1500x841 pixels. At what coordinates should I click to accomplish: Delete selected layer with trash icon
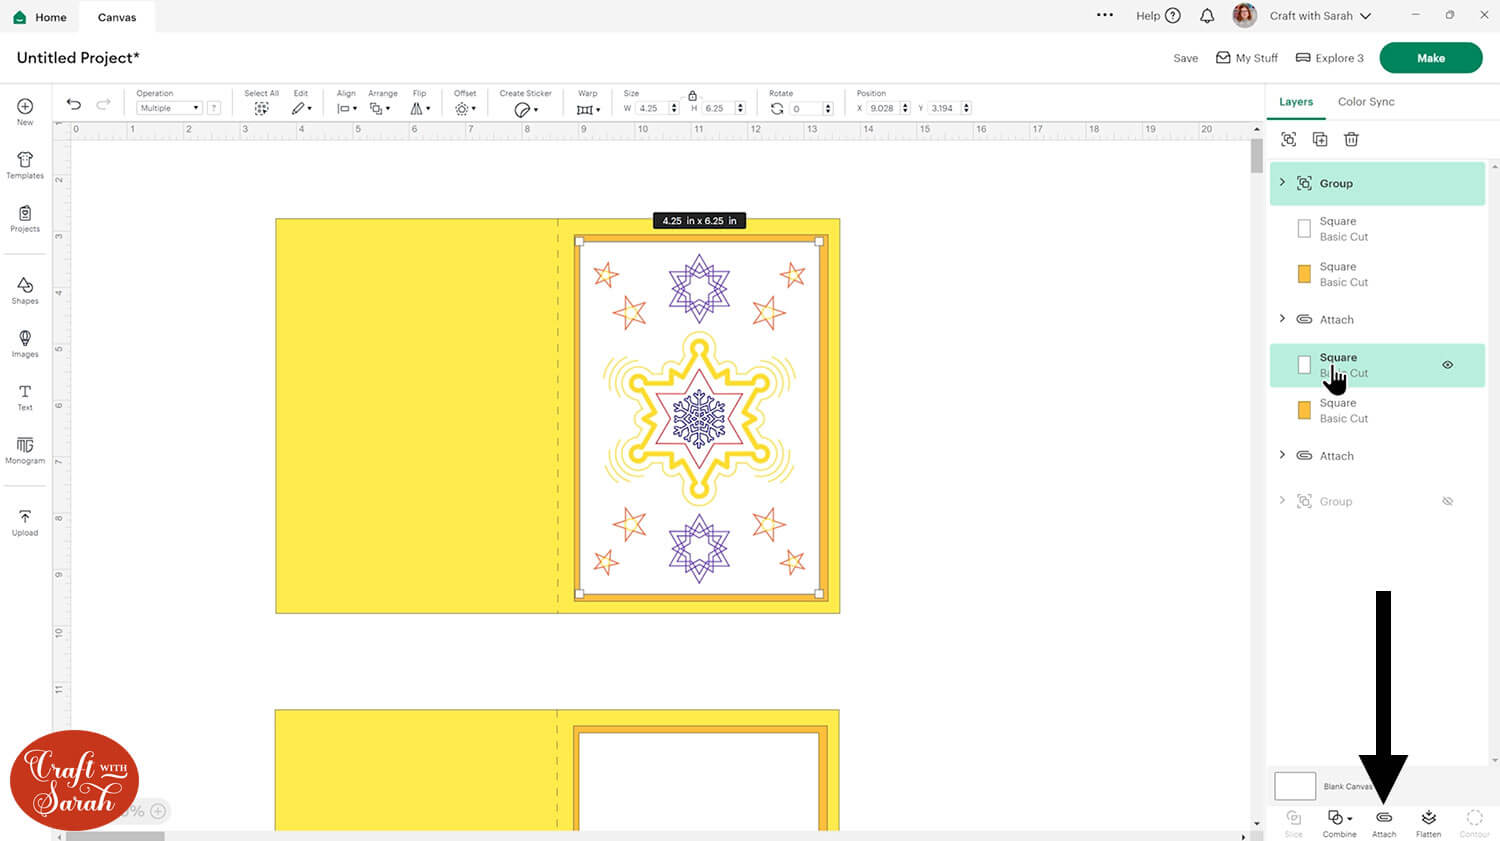(1351, 140)
